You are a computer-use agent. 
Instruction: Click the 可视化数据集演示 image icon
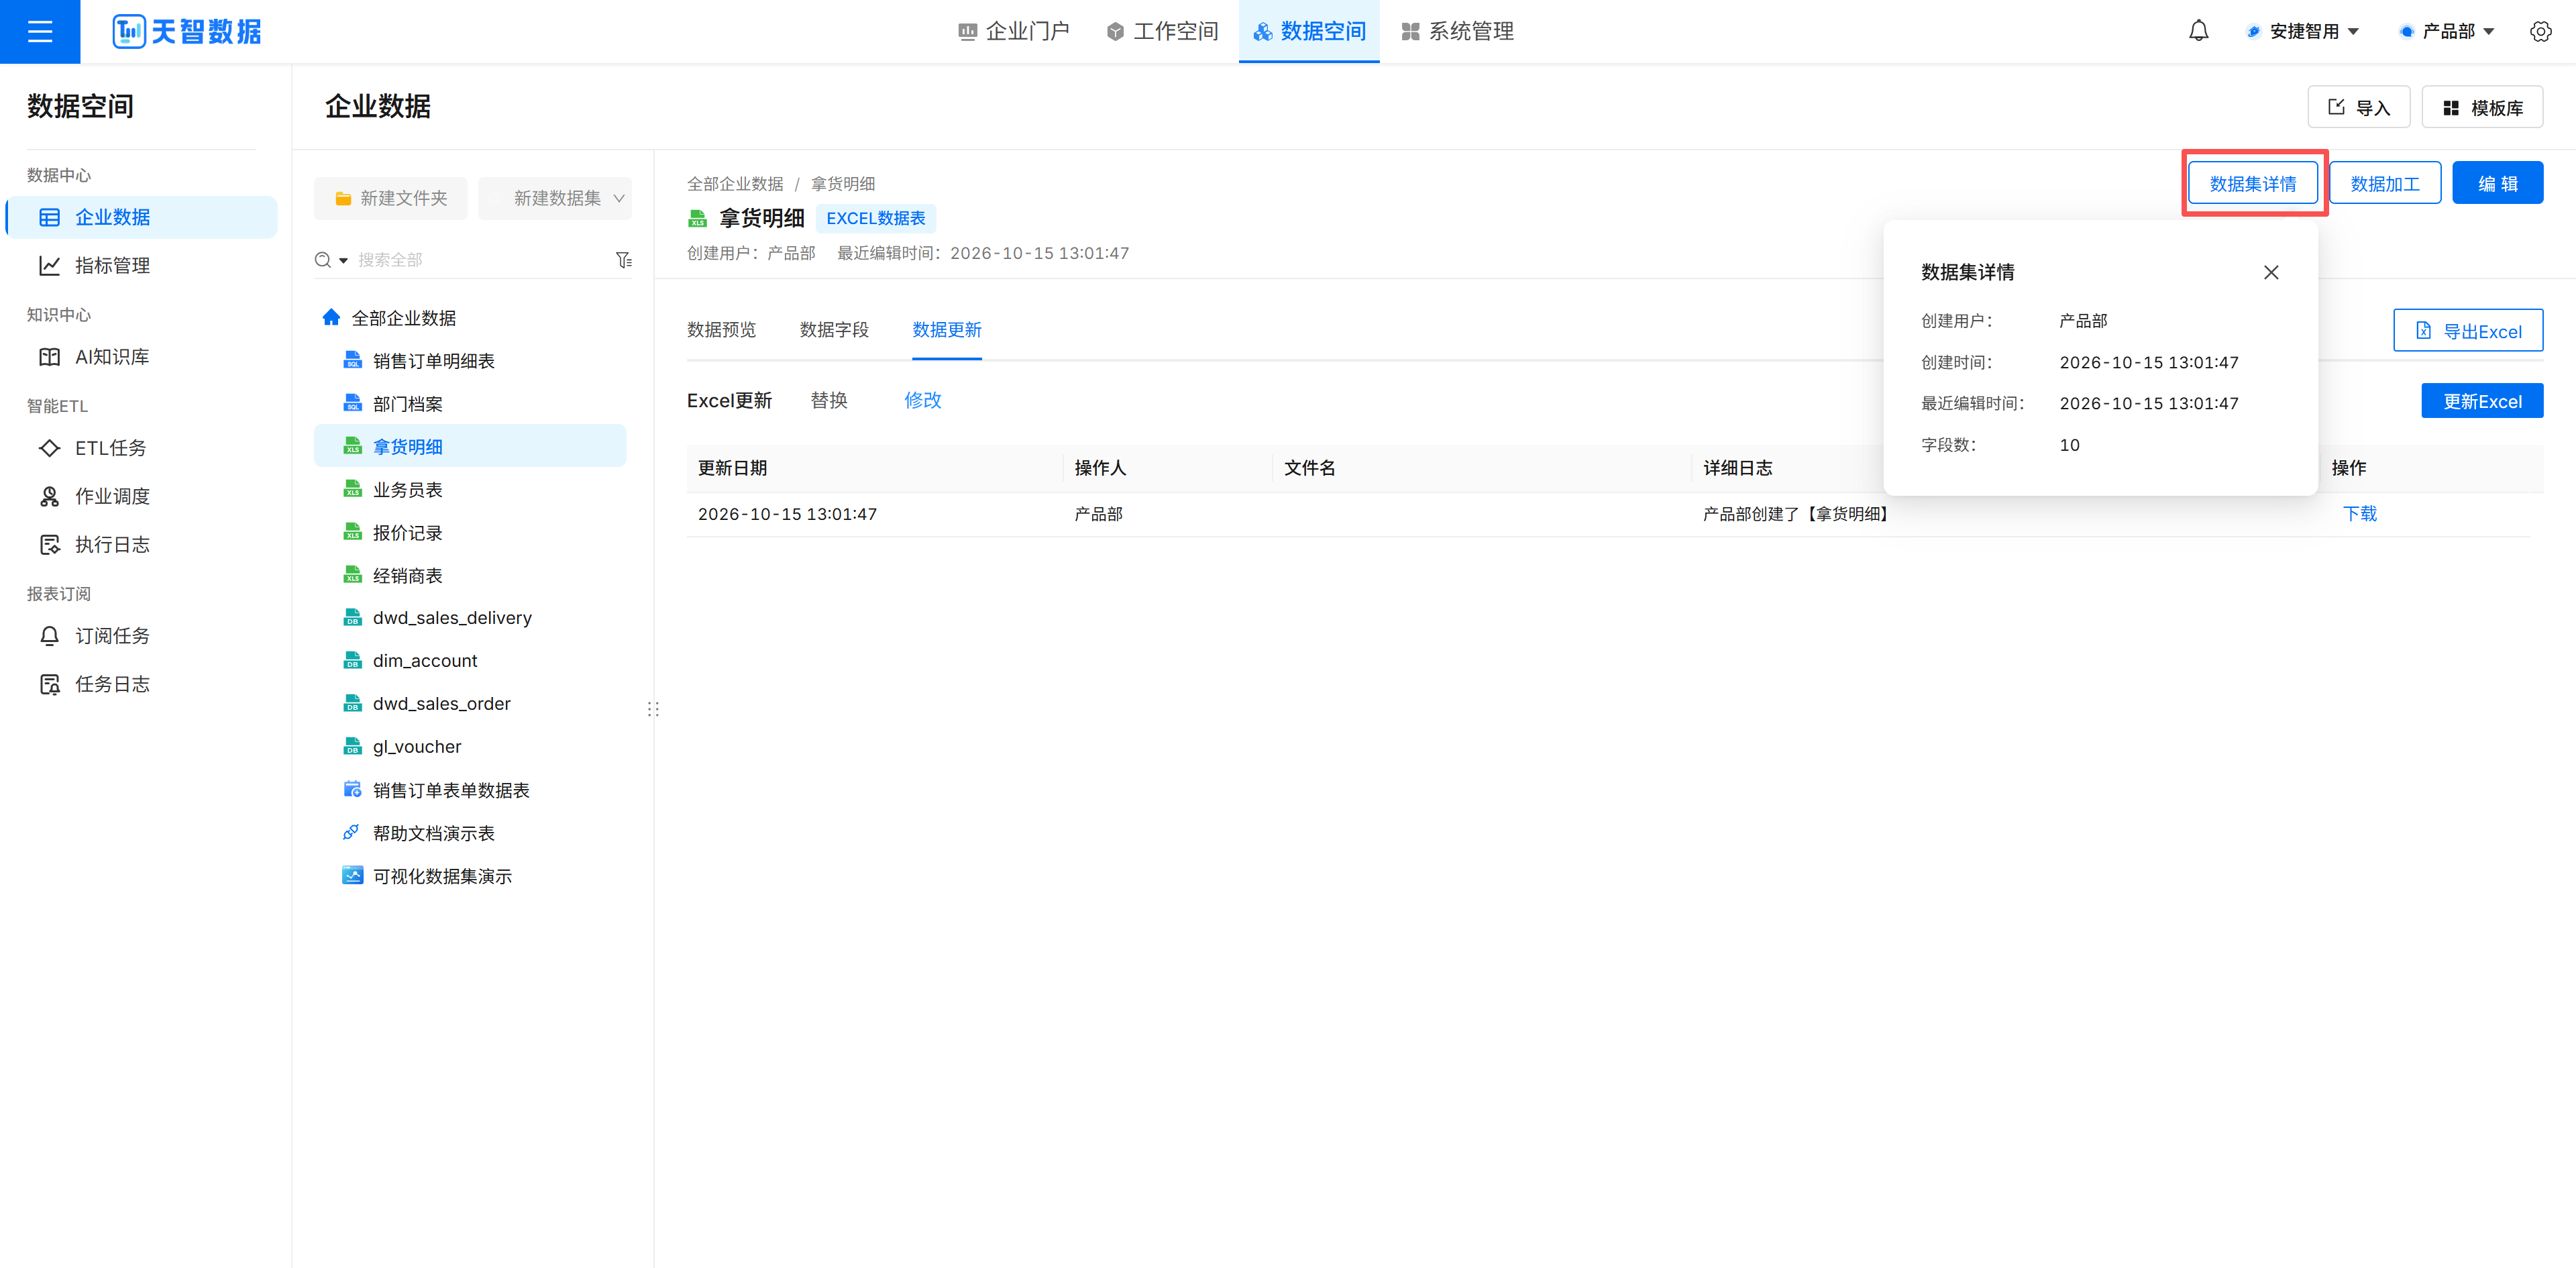352,875
